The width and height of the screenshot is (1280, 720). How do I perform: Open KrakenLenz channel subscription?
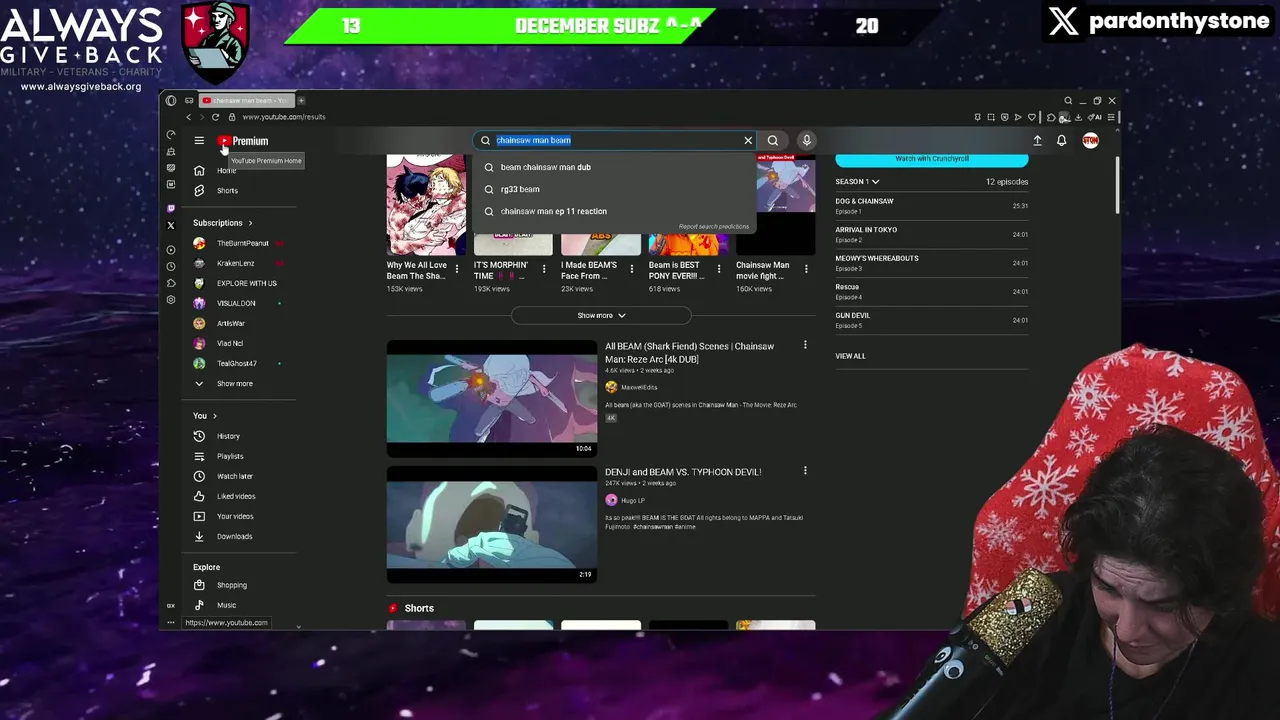tap(236, 263)
